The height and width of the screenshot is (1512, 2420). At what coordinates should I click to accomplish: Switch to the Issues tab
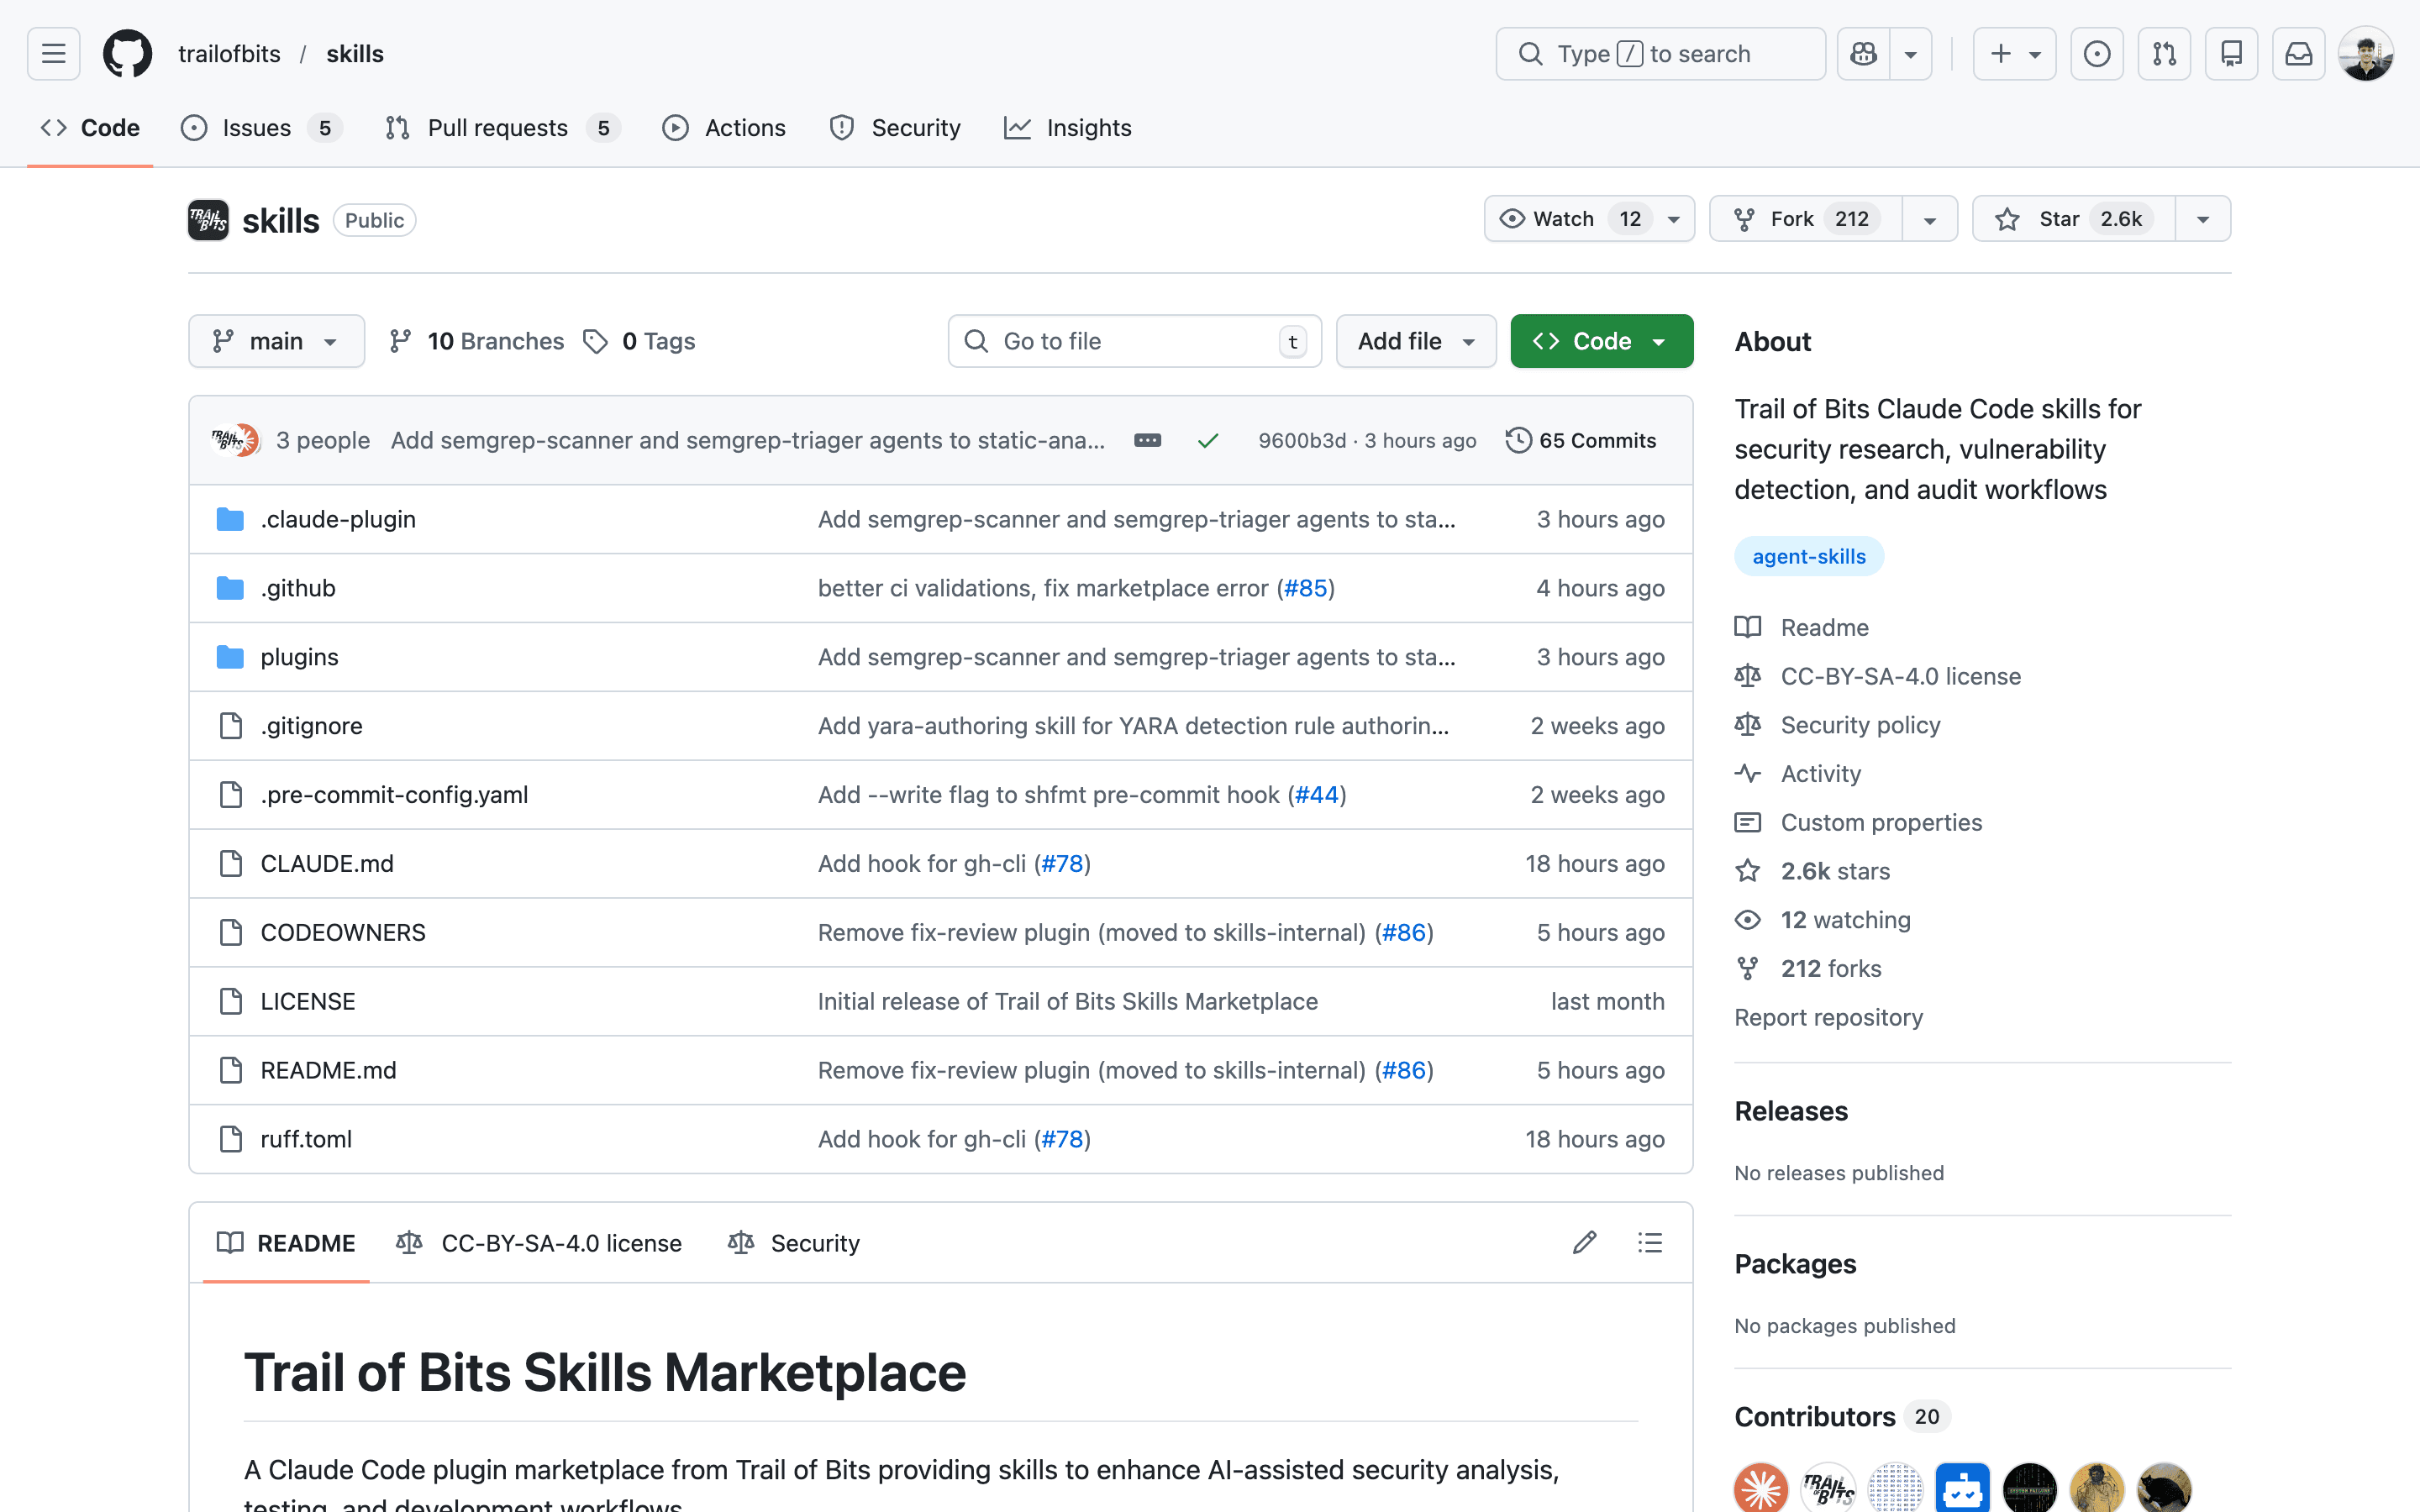[258, 128]
